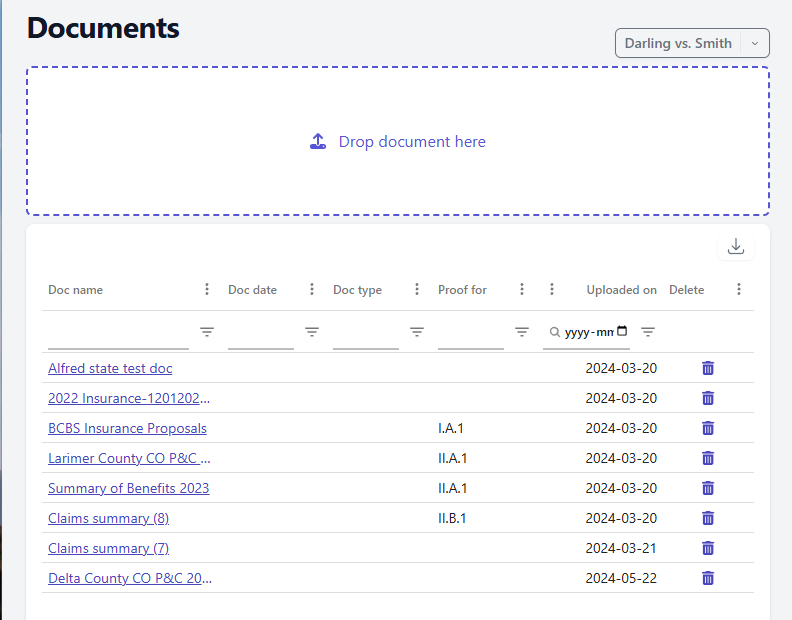The image size is (792, 620).
Task: Open the Summary of Benefits 2023 link
Action: point(128,488)
